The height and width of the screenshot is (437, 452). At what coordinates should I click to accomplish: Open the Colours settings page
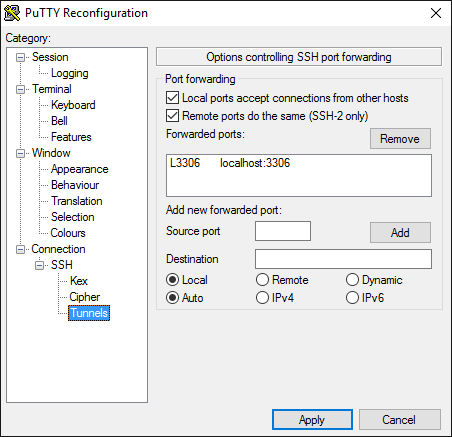click(x=68, y=233)
